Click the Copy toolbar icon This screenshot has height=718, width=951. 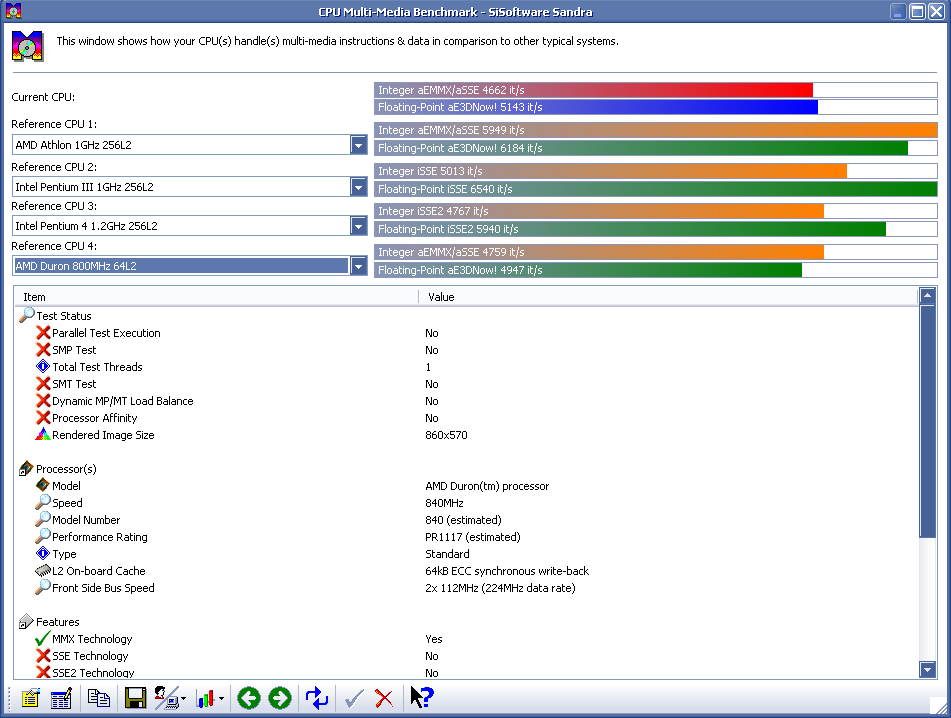coord(98,698)
